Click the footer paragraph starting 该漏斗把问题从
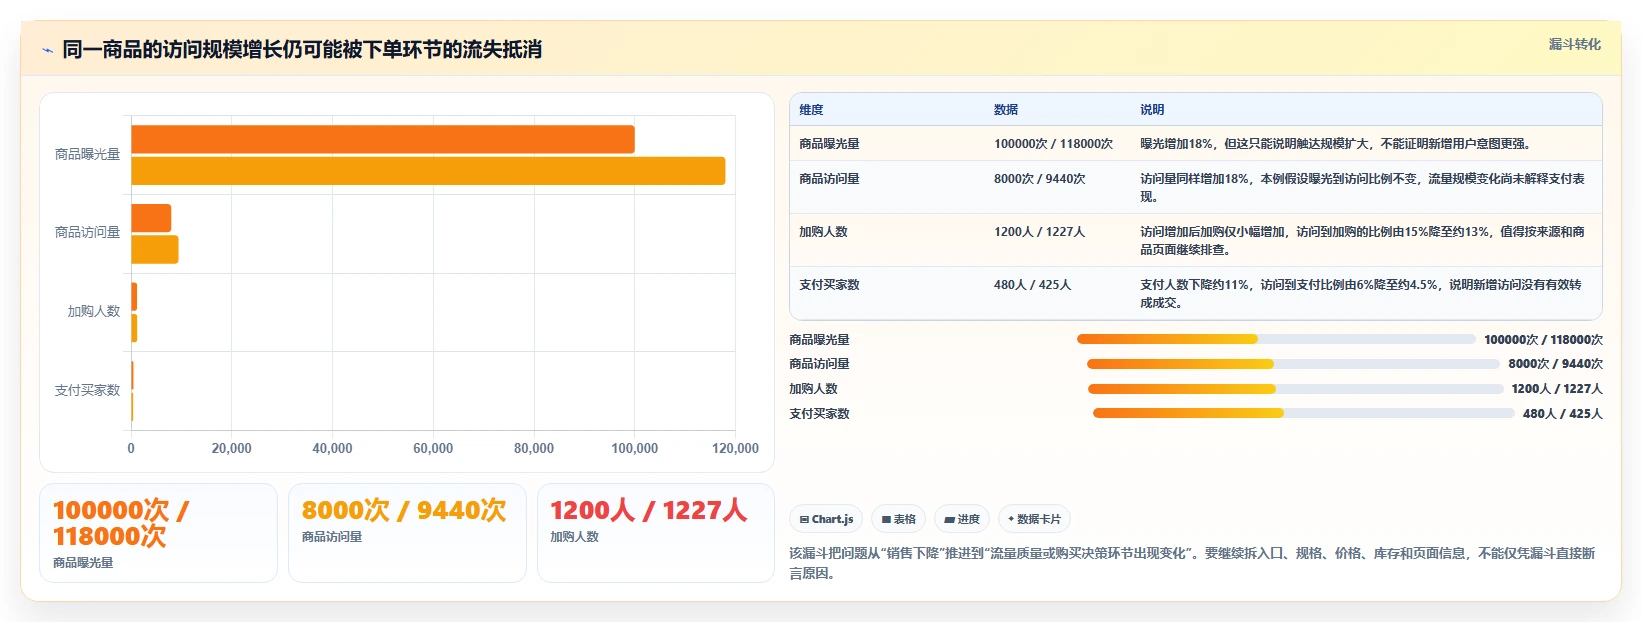The image size is (1642, 622). point(1192,563)
